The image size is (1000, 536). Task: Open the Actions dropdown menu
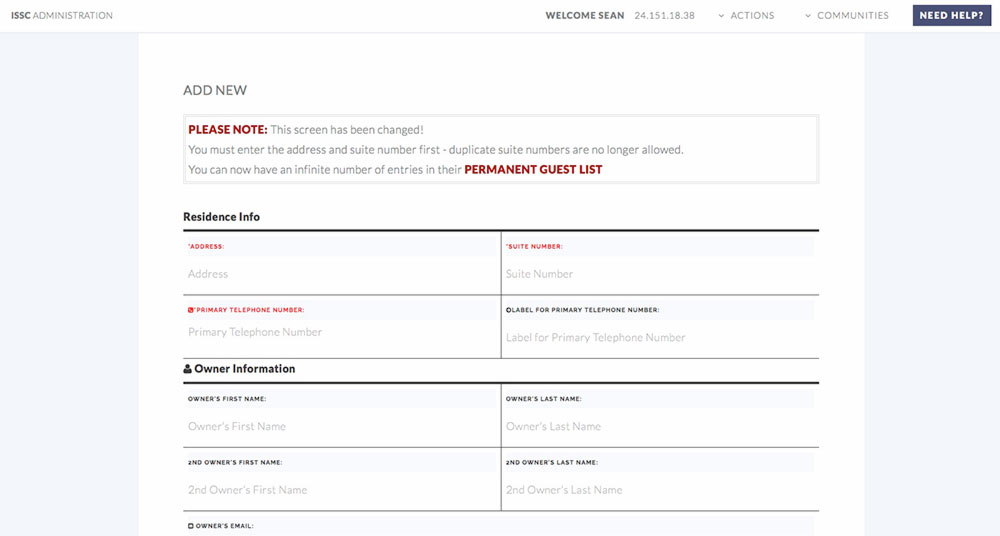point(746,15)
